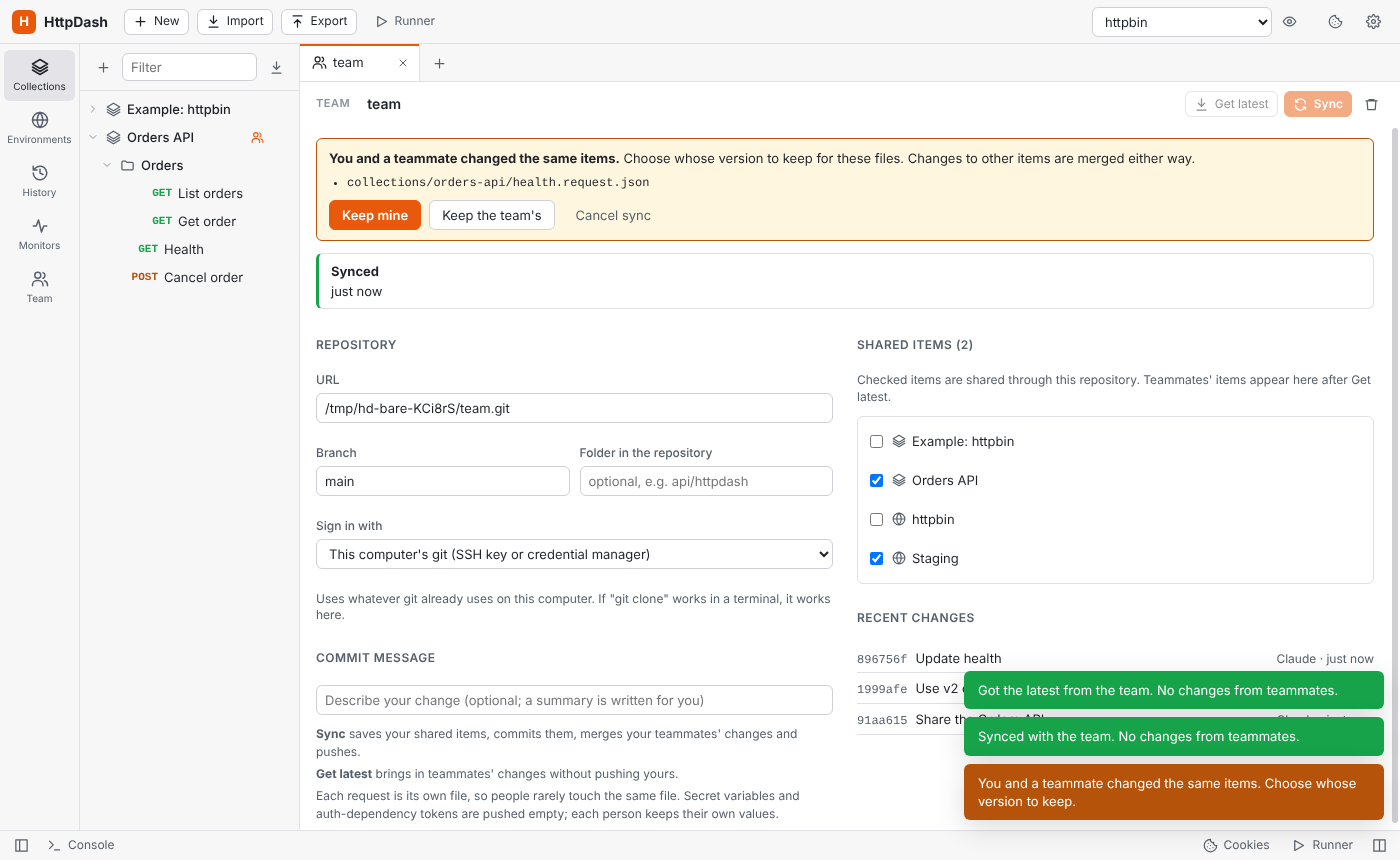Viewport: 1400px width, 860px height.
Task: Click the Import toolbar button
Action: (x=235, y=21)
